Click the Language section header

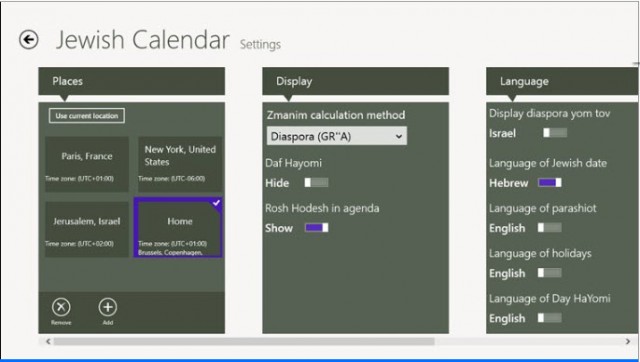pos(562,81)
